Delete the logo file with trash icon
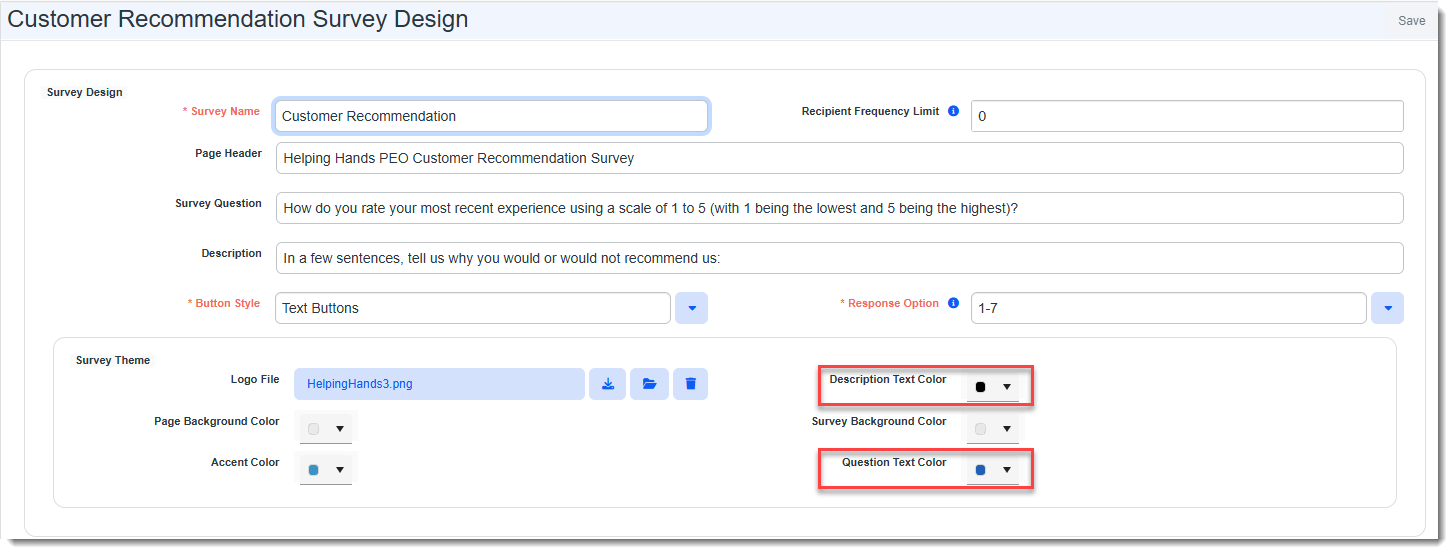The image size is (1453, 554). coord(690,384)
